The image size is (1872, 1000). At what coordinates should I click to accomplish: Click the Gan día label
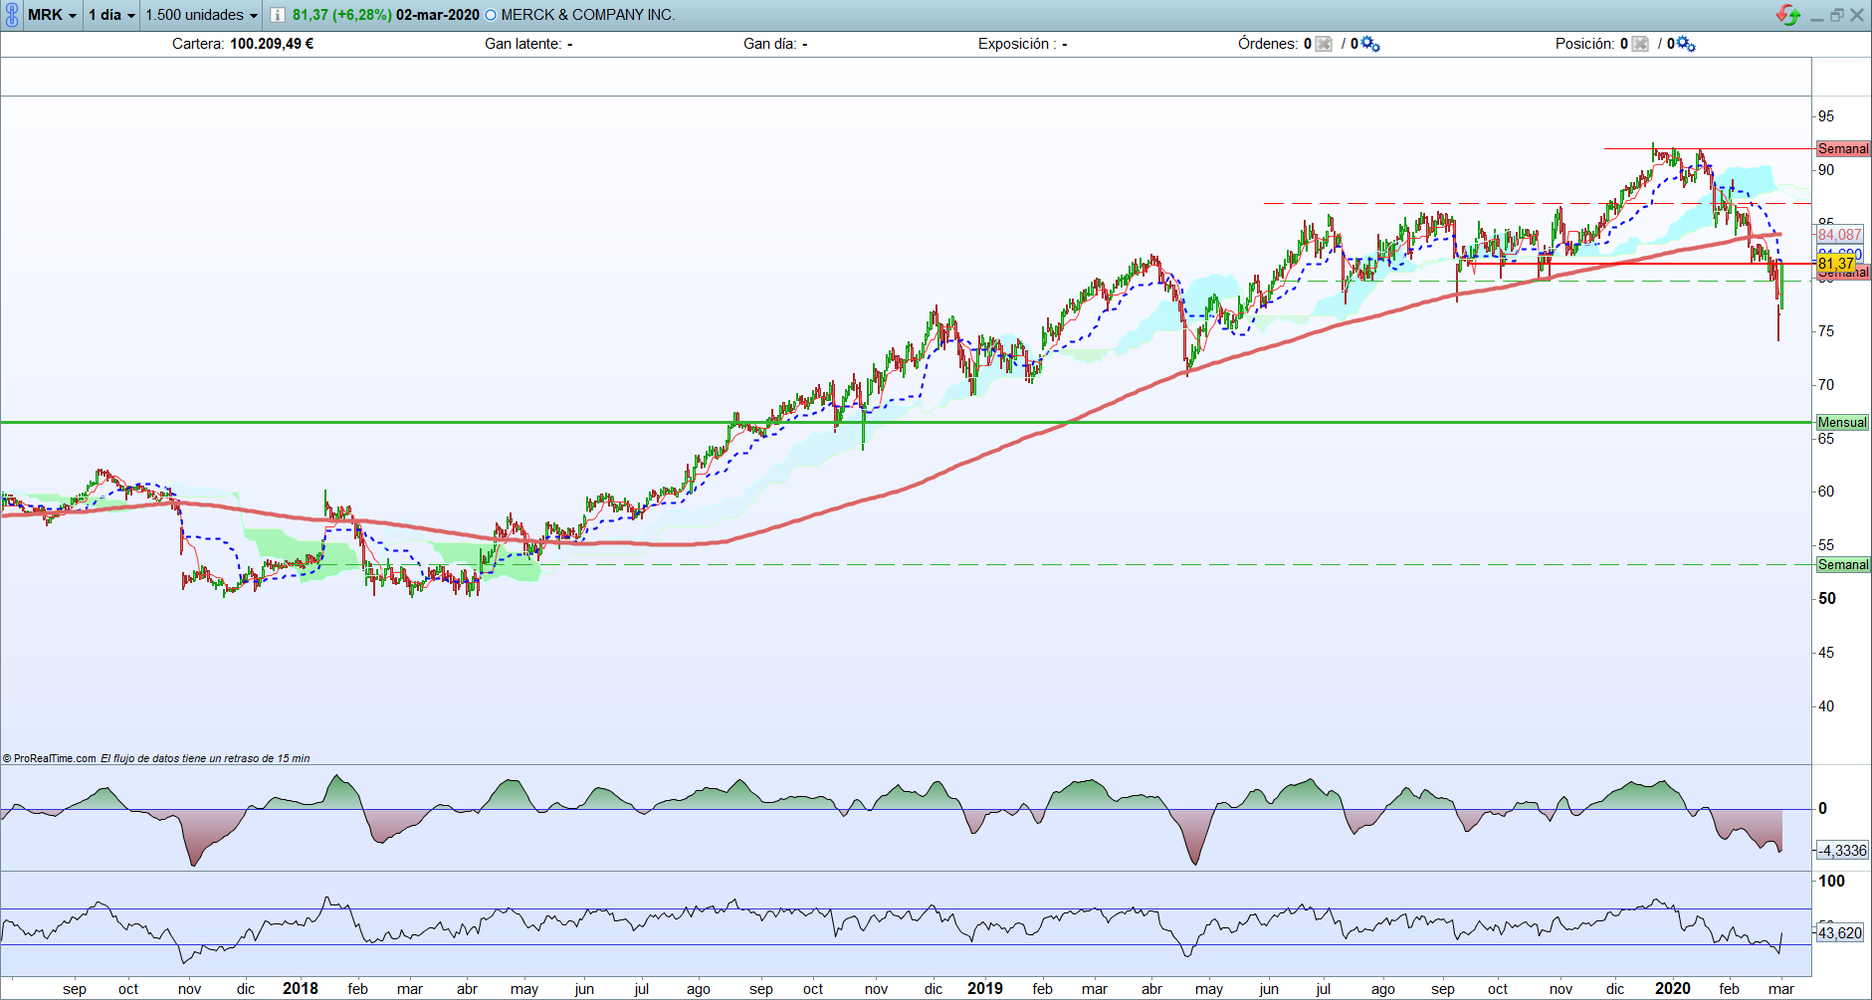(x=770, y=44)
